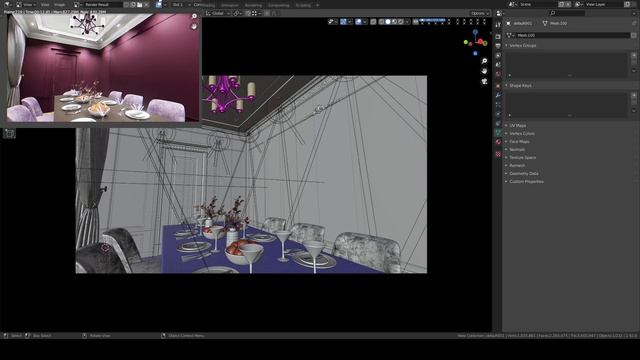
Task: Expand the Remesh panel
Action: [517, 165]
